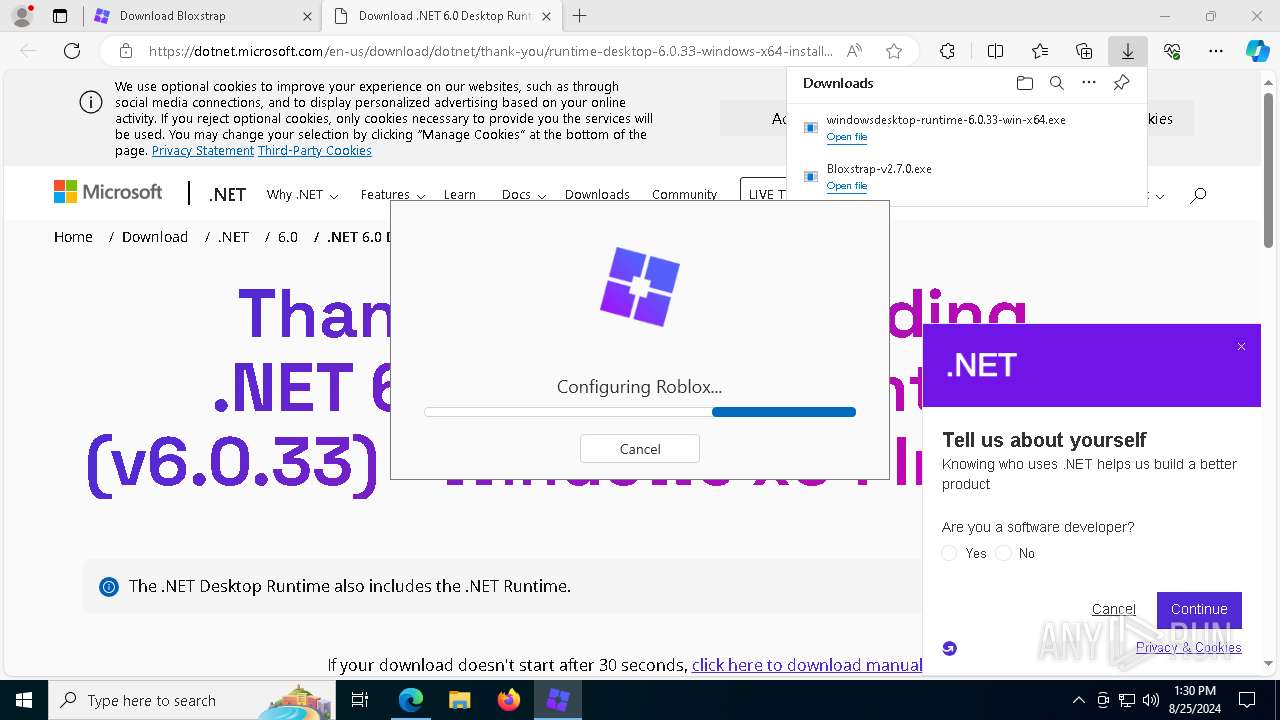Go to Download breadcrumb
1280x720 pixels.
(x=155, y=237)
